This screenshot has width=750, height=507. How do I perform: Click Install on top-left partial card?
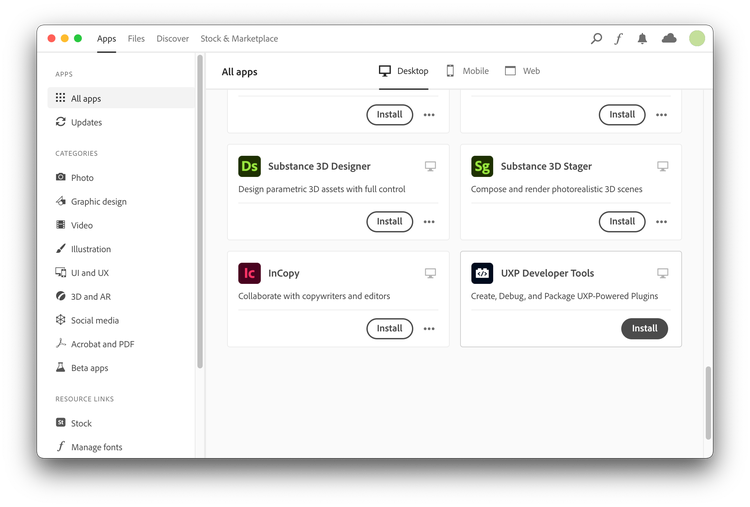[x=390, y=115]
